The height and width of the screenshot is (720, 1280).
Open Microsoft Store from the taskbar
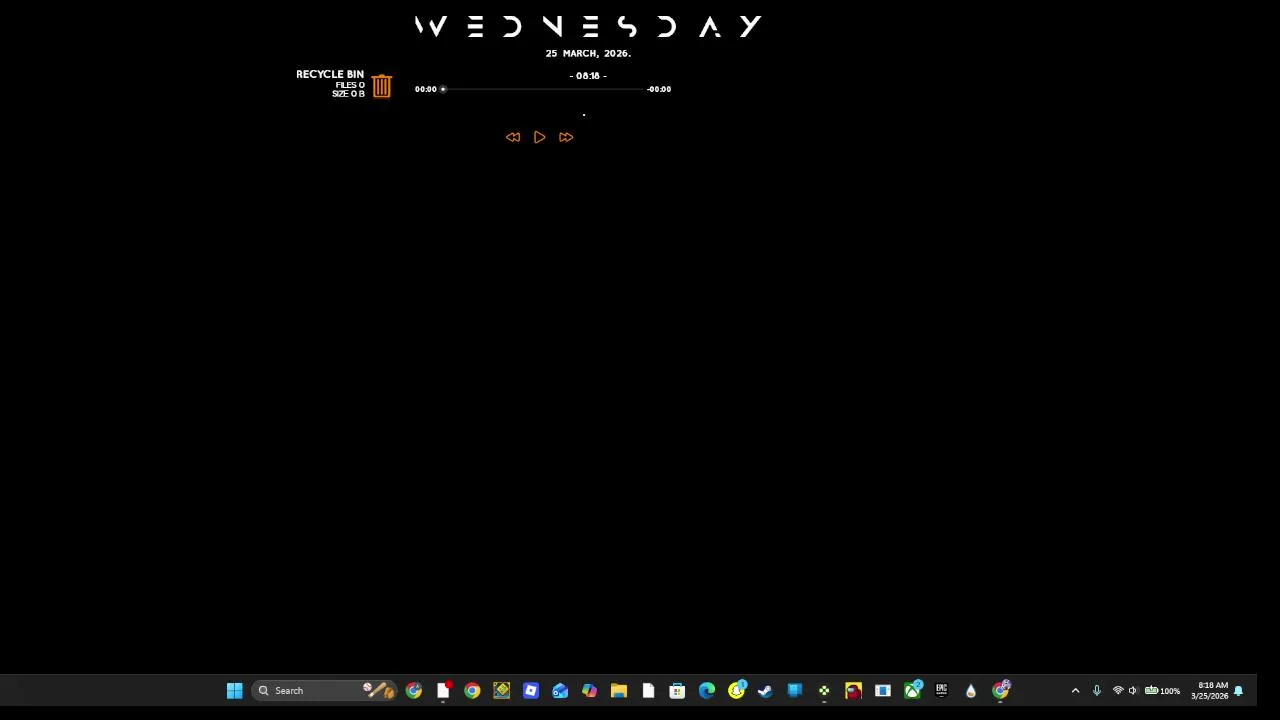(677, 690)
